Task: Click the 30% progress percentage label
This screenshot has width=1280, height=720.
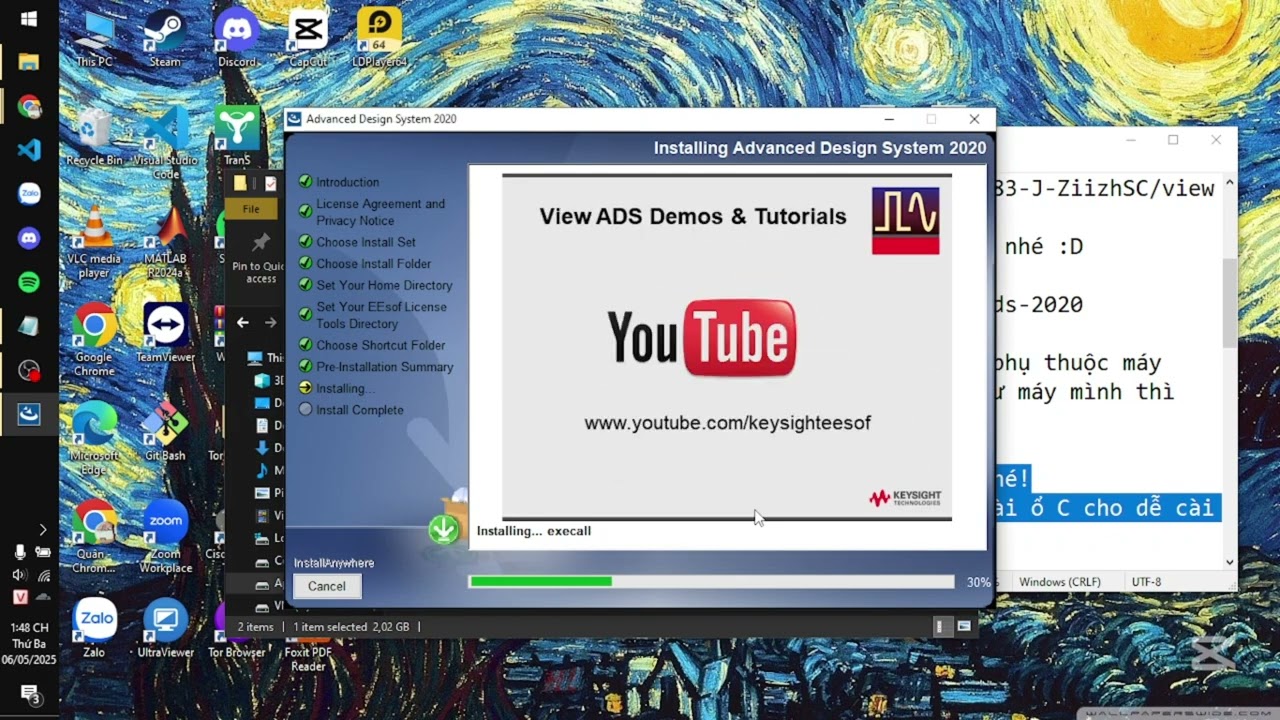Action: coord(978,582)
